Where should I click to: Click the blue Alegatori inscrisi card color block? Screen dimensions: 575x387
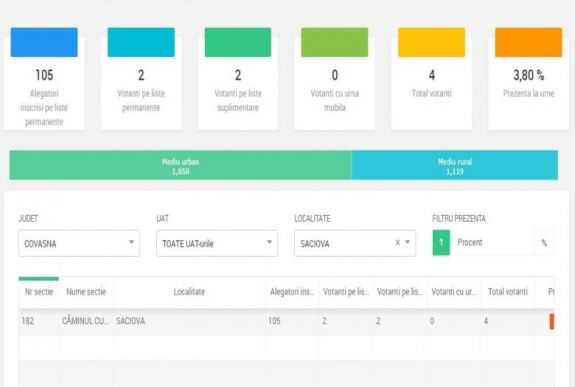[44, 42]
